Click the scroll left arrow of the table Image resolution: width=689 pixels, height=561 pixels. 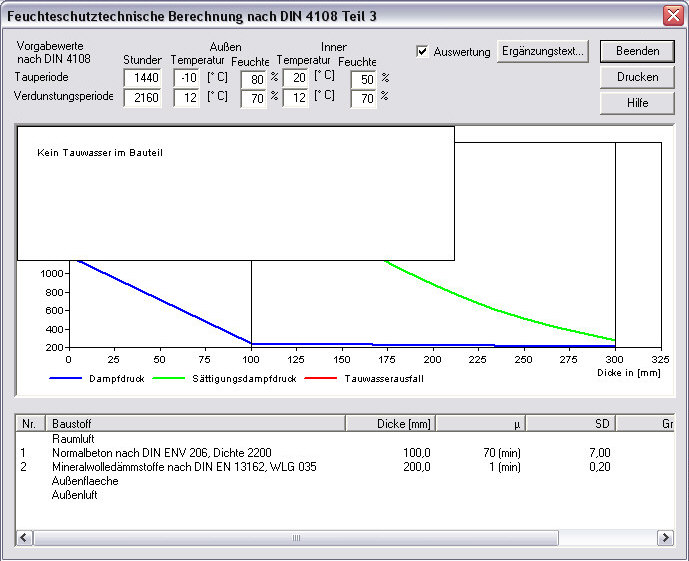[24, 537]
